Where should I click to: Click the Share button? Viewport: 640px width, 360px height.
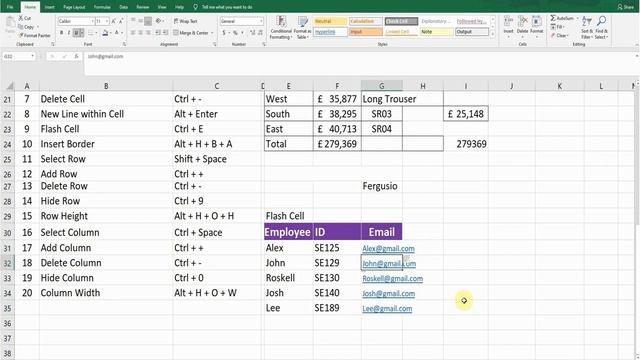[626, 7]
